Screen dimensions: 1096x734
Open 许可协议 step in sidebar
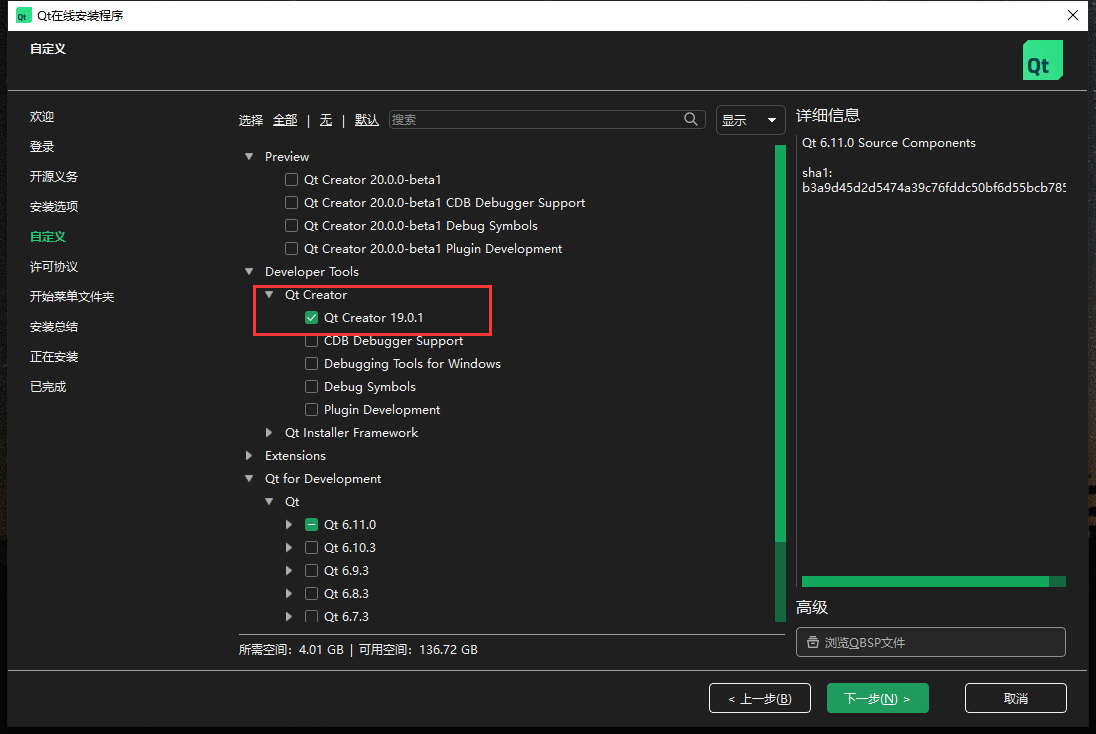click(x=54, y=267)
